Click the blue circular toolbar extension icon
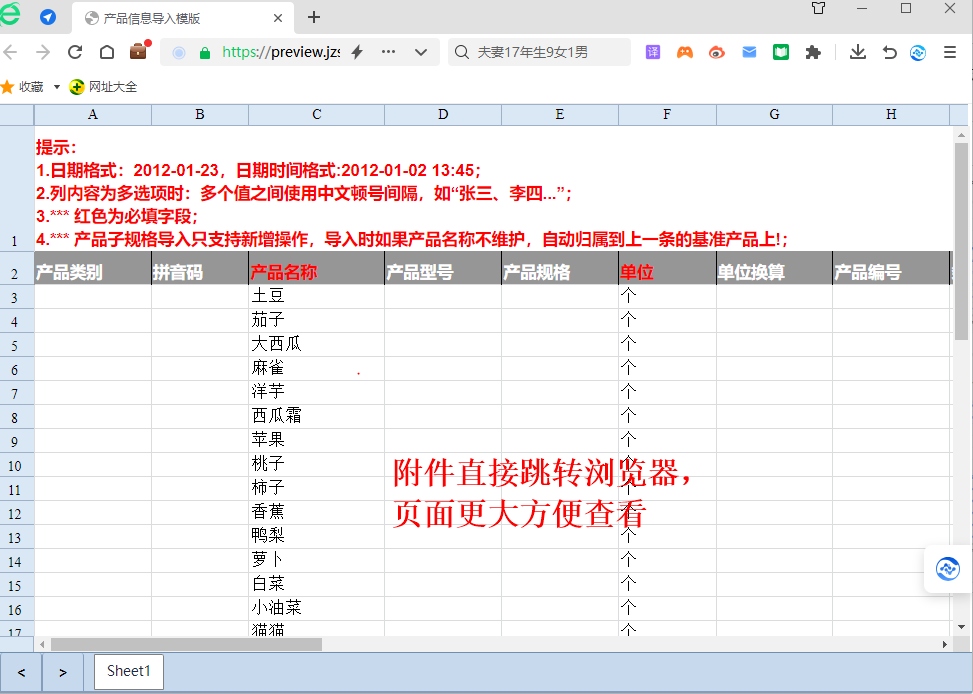The height and width of the screenshot is (694, 973). point(918,53)
